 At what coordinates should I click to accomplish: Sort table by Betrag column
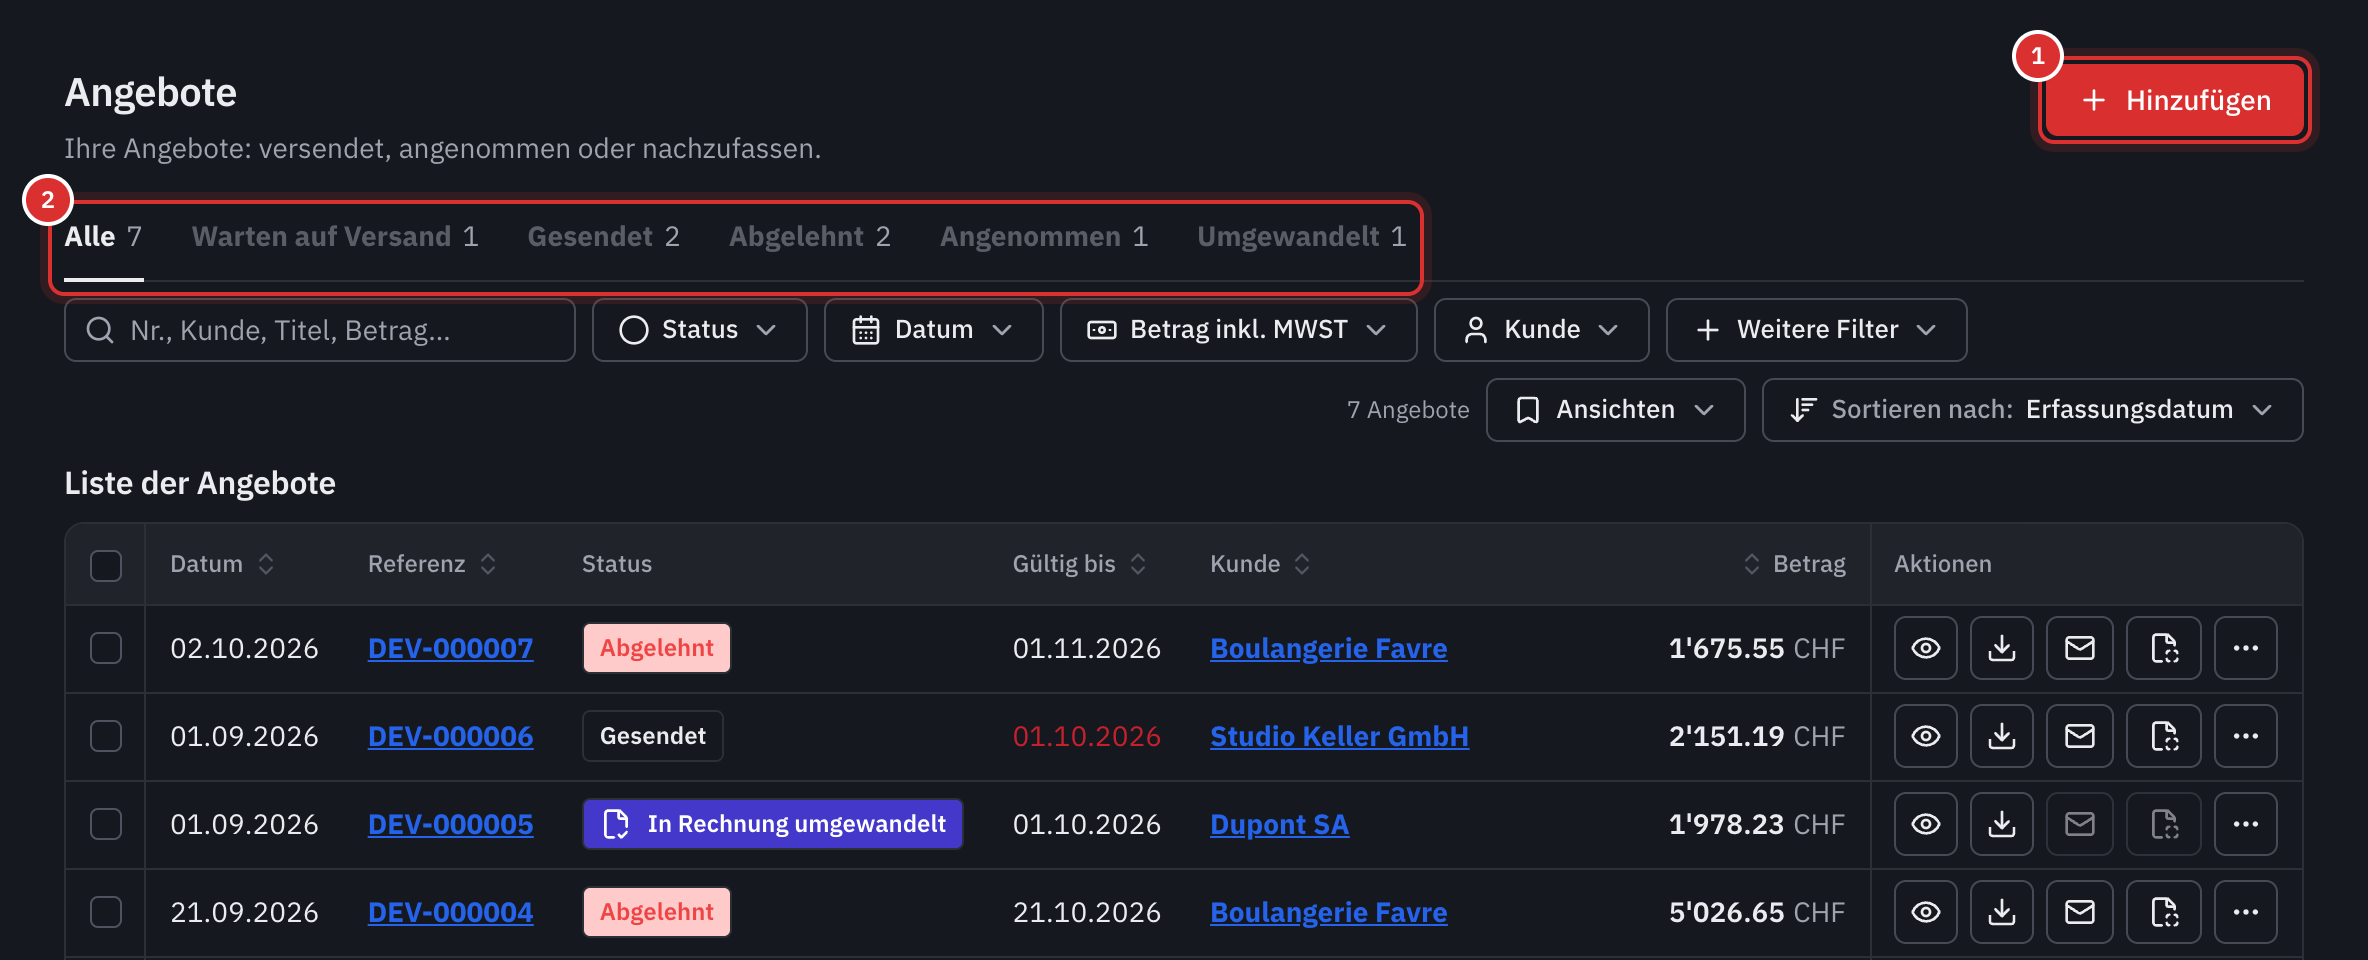1794,564
